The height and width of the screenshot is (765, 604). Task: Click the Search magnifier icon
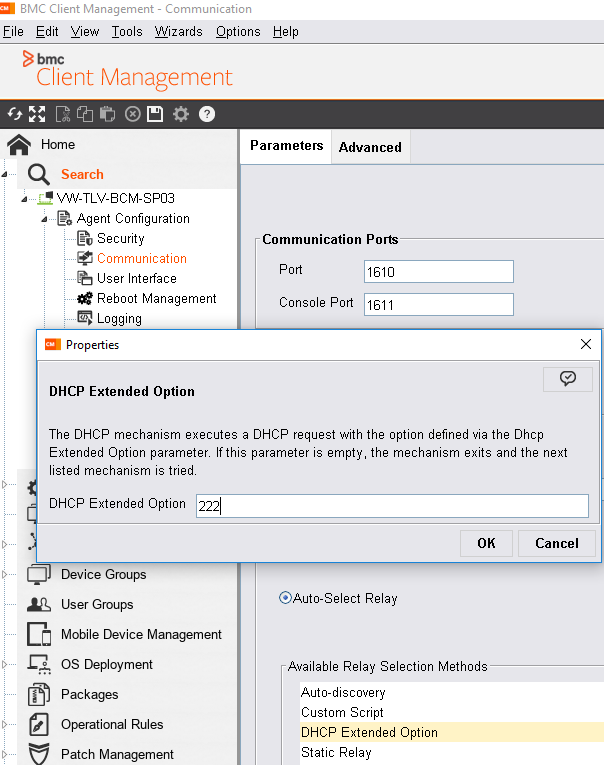pyautogui.click(x=39, y=175)
